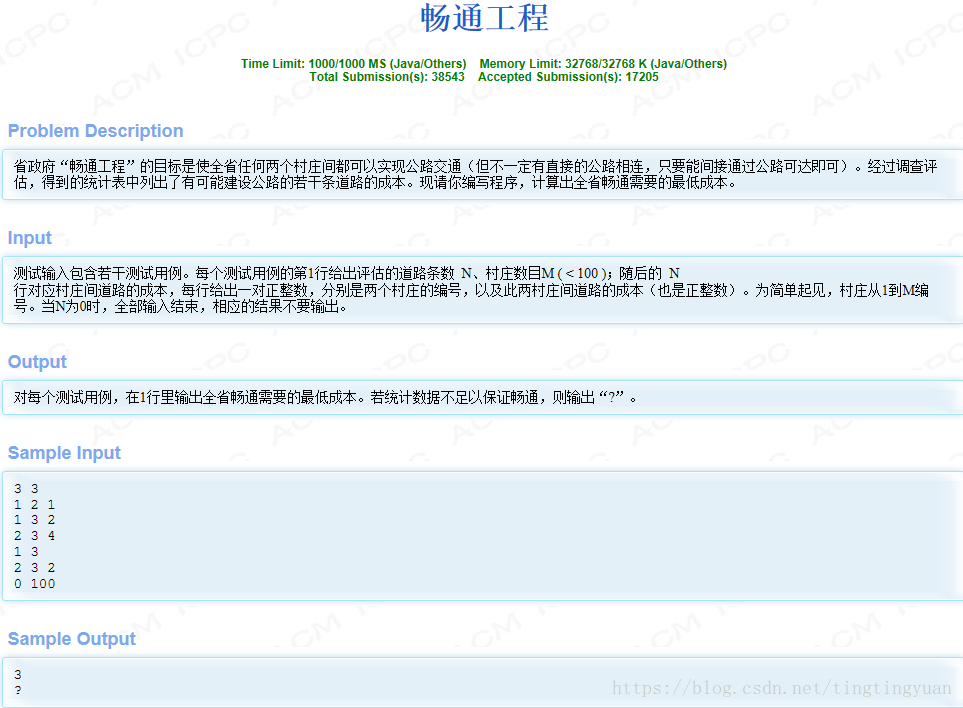The image size is (963, 708).
Task: Click sample input line '1 3 2'
Action: click(34, 519)
